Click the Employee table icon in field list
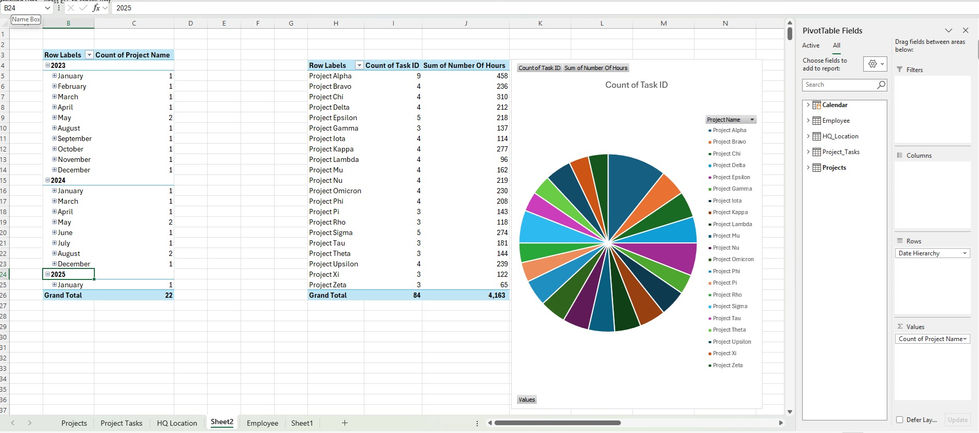 [x=817, y=120]
